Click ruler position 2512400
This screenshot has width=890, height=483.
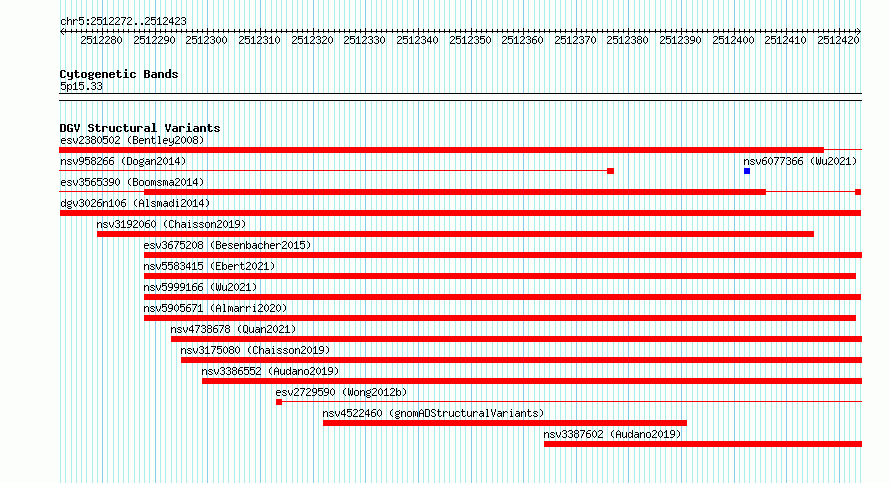[733, 40]
